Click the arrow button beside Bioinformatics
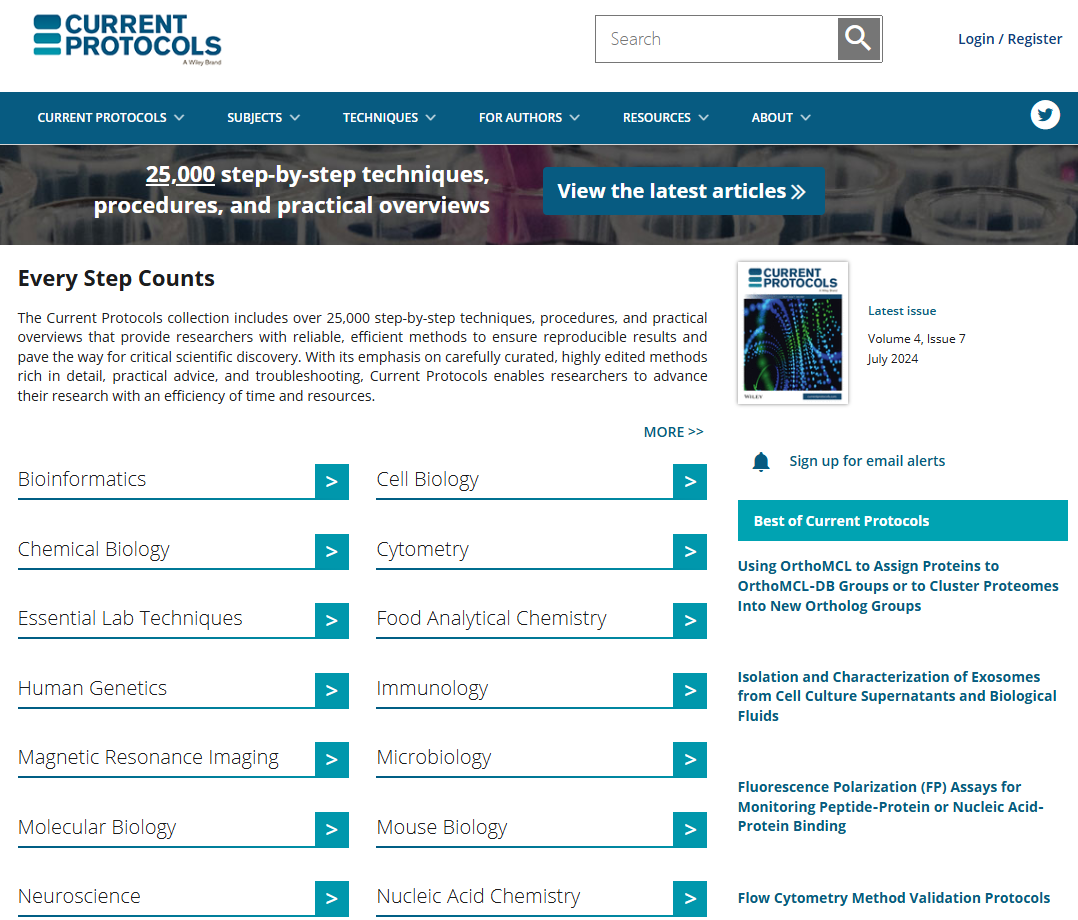 click(x=331, y=481)
